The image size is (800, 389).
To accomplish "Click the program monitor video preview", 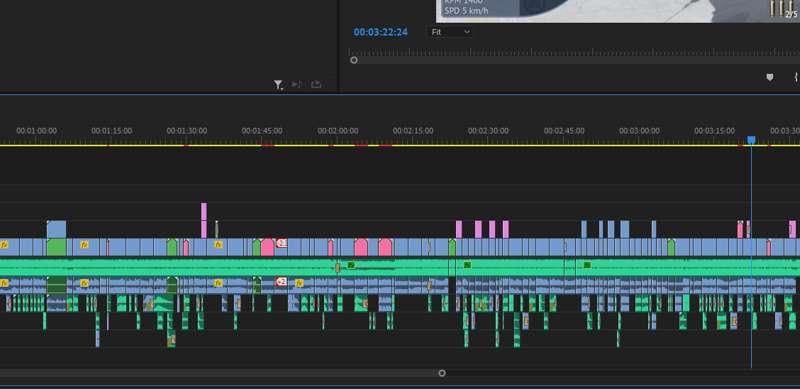I will [x=617, y=11].
